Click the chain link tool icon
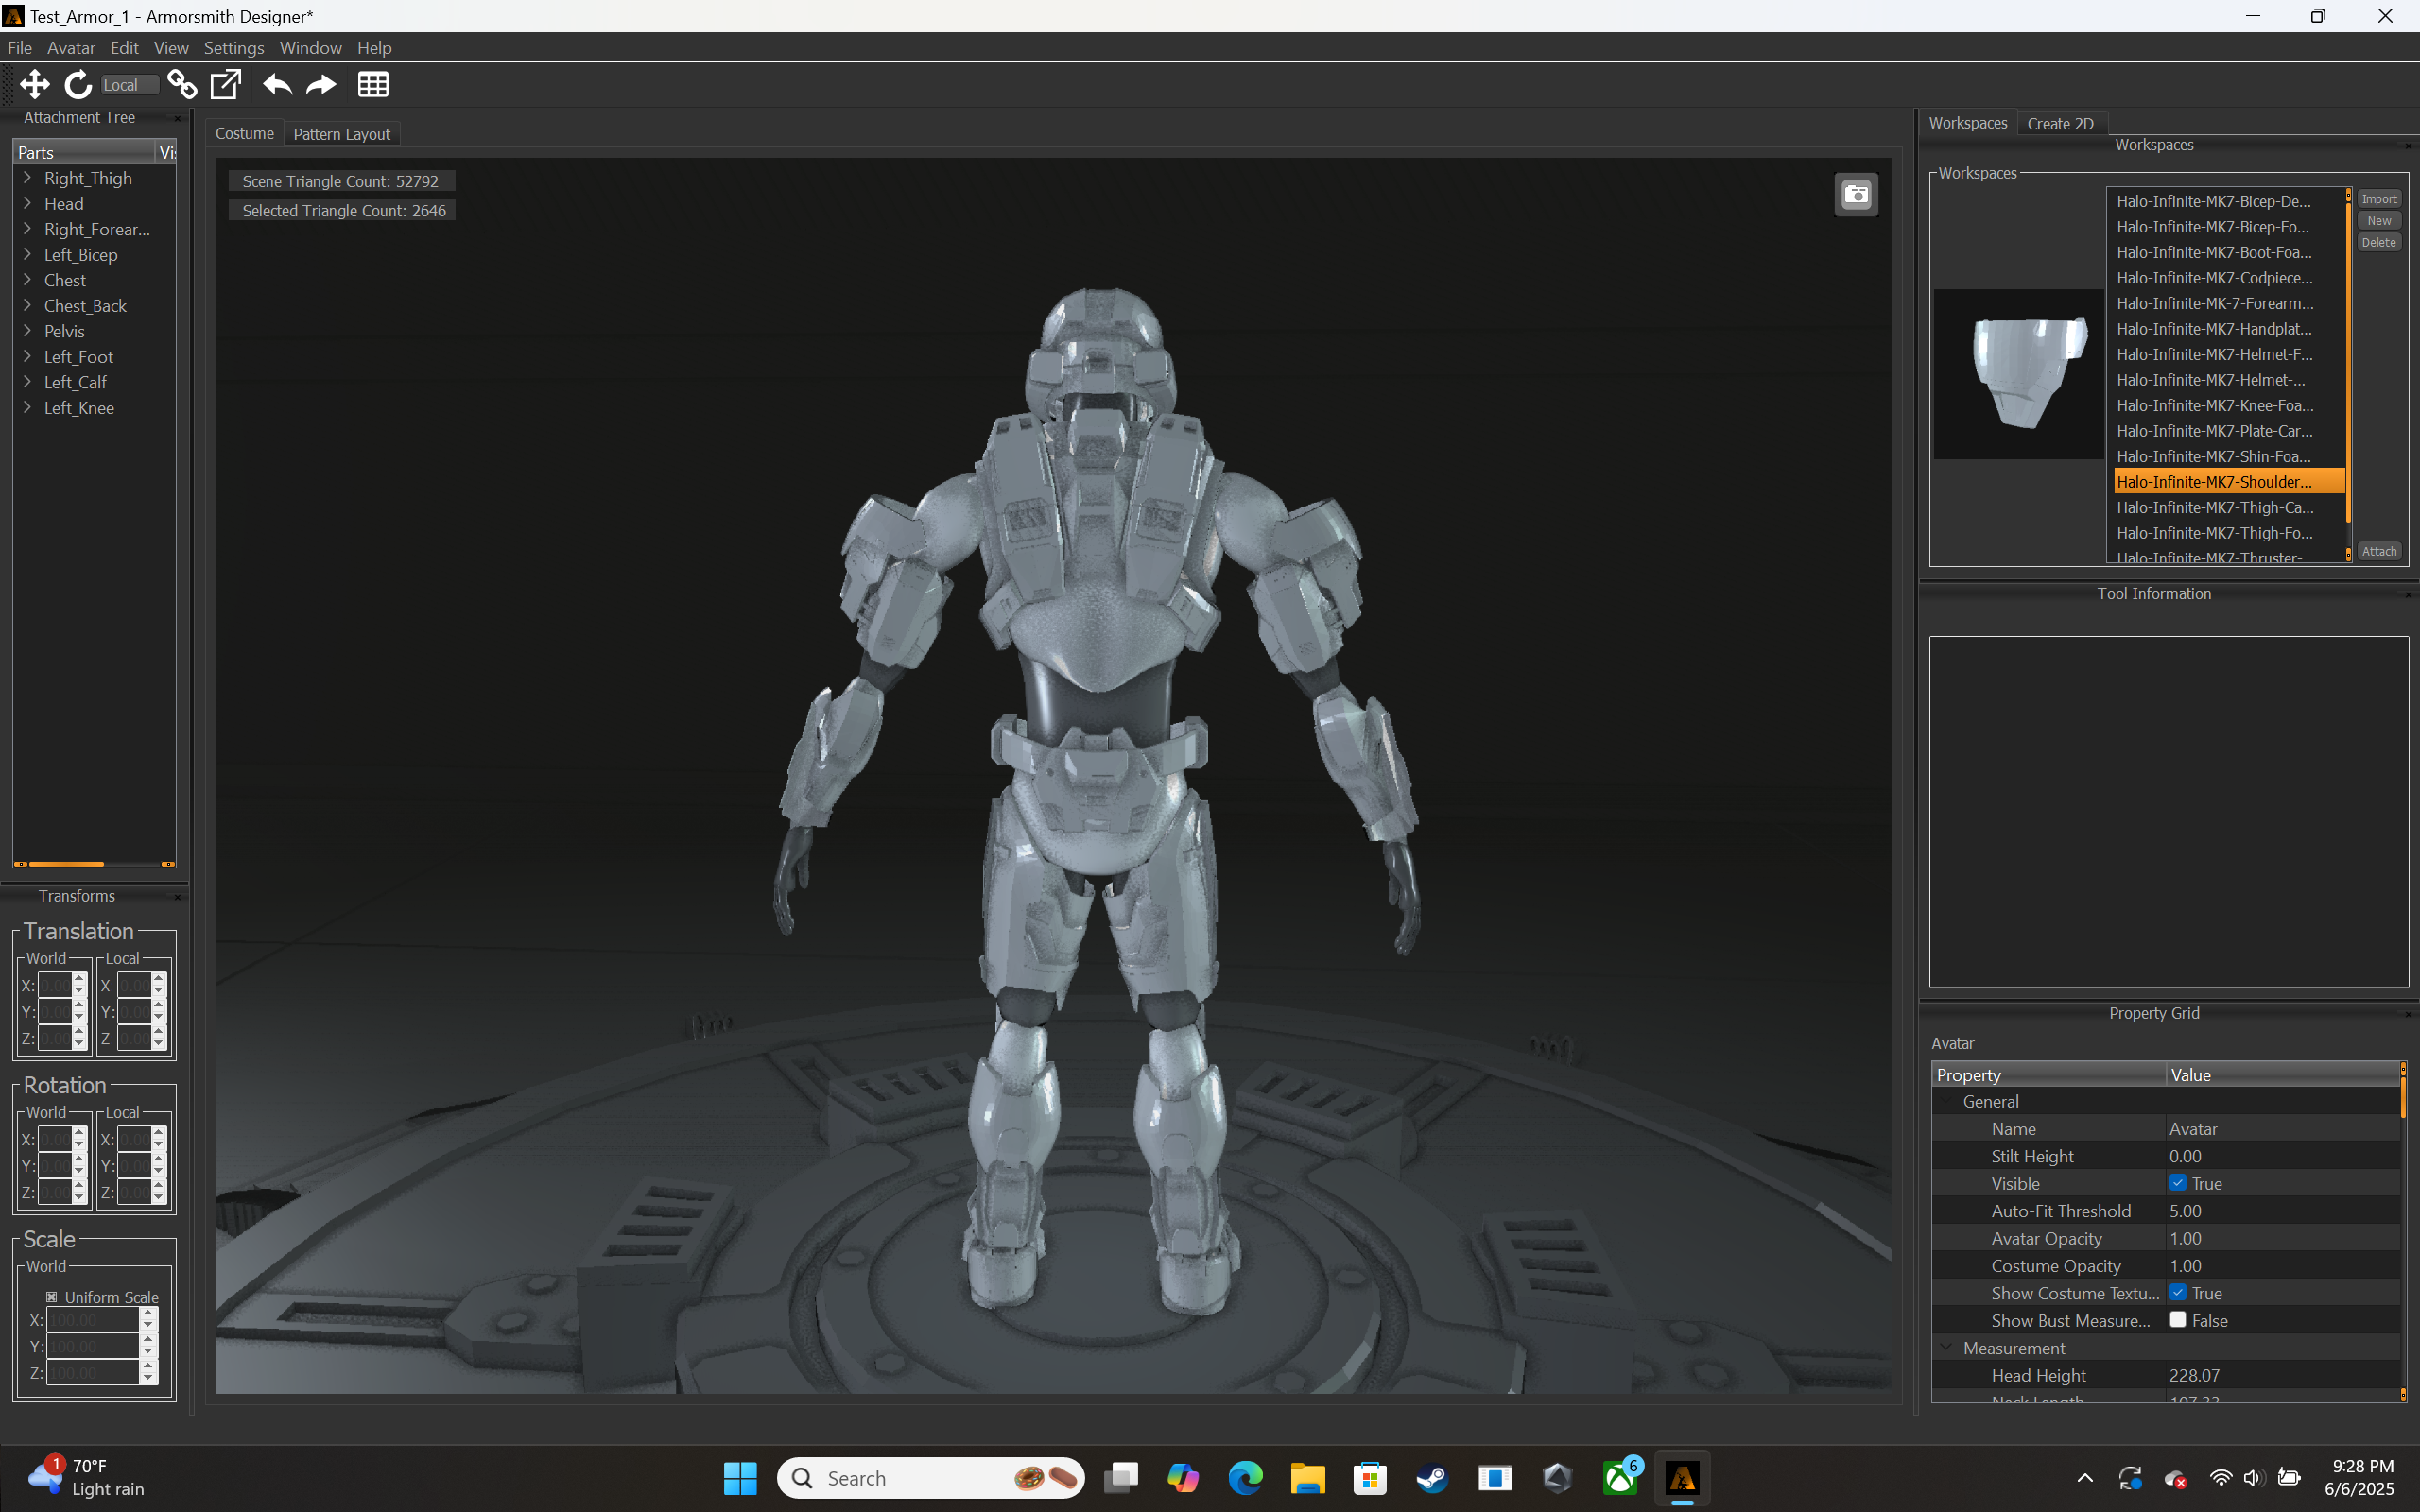The image size is (2420, 1512). tap(182, 85)
